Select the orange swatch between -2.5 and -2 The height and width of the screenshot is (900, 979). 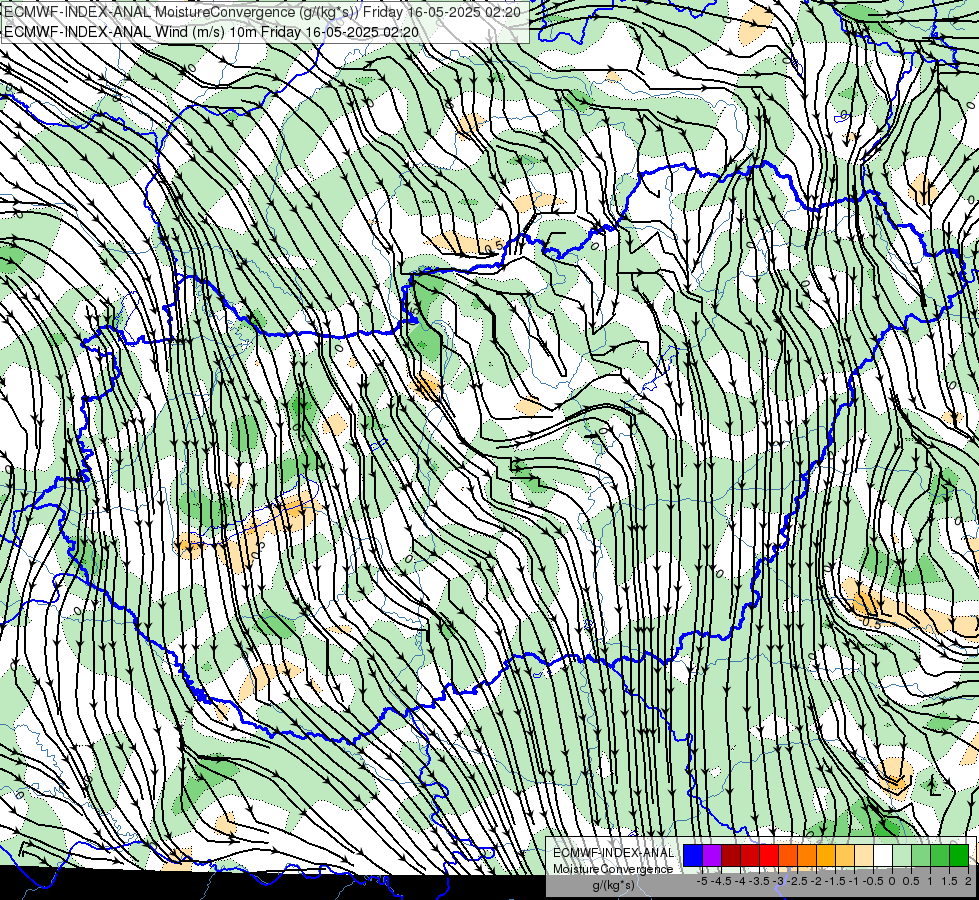point(807,855)
